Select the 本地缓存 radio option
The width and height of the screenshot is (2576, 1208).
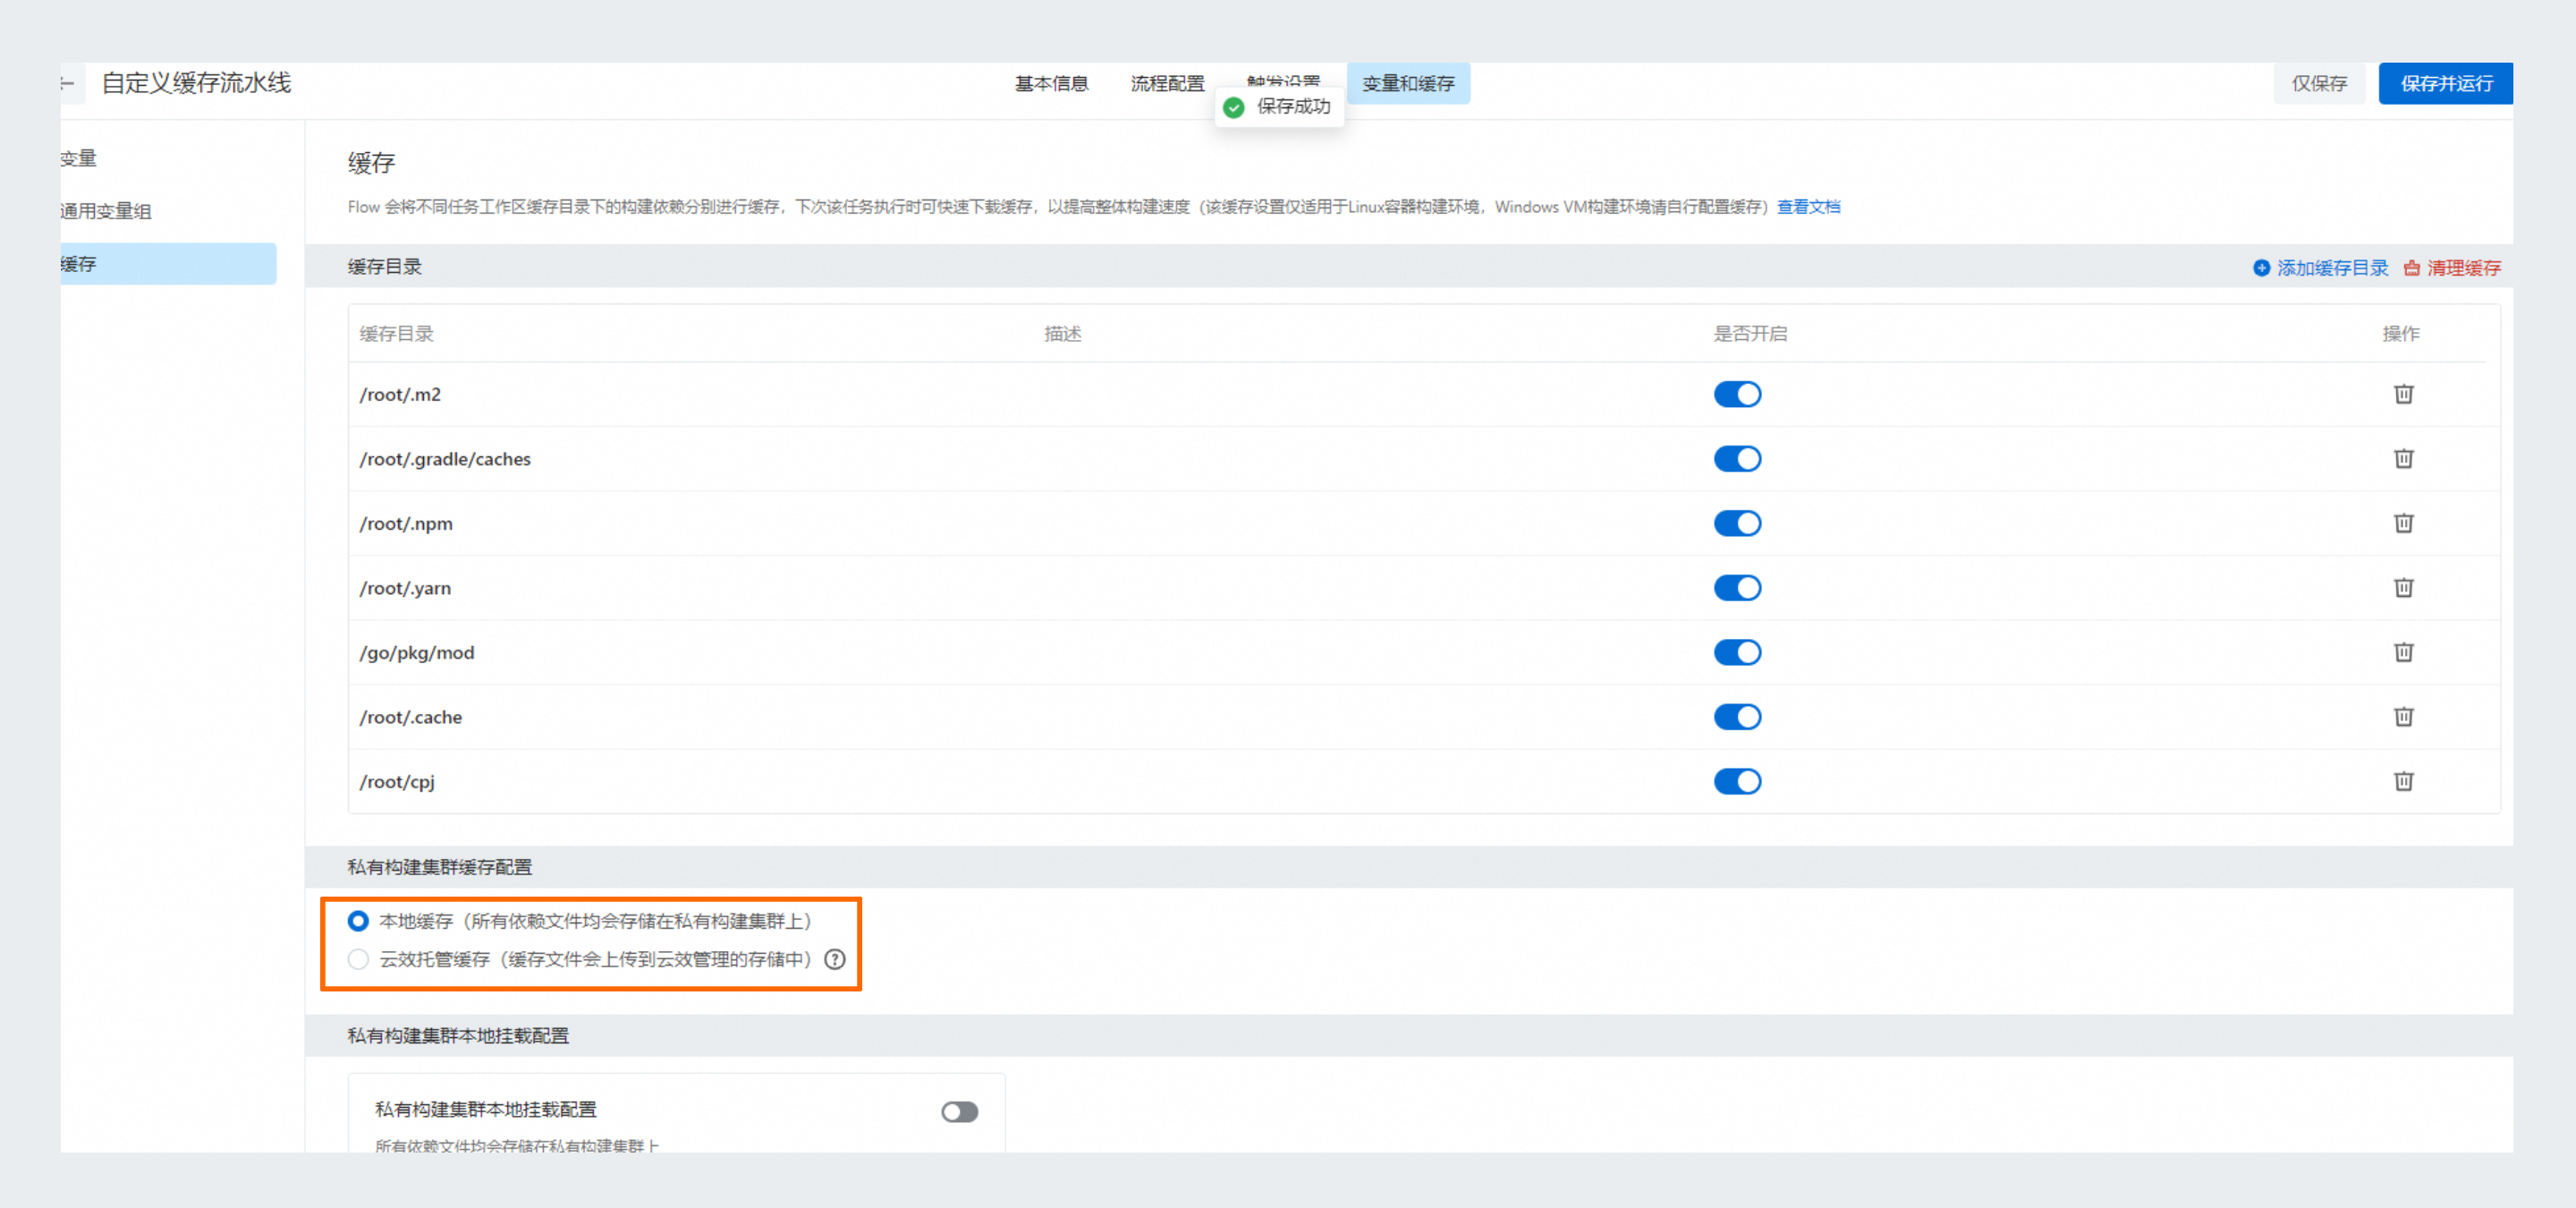[x=358, y=921]
